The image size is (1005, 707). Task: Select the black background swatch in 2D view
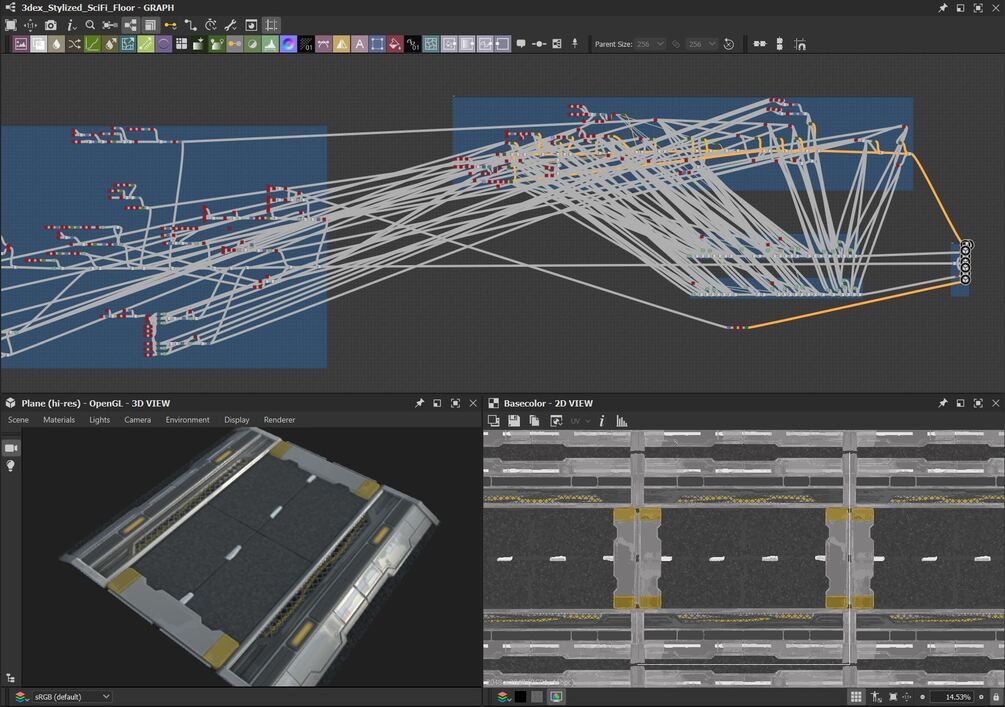click(520, 697)
